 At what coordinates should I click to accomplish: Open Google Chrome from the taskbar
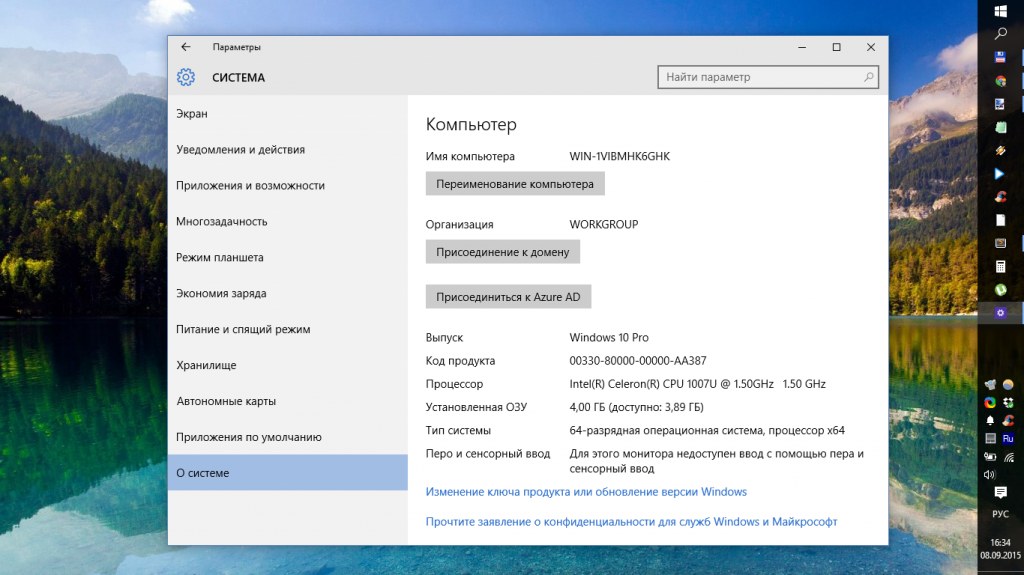(1000, 81)
